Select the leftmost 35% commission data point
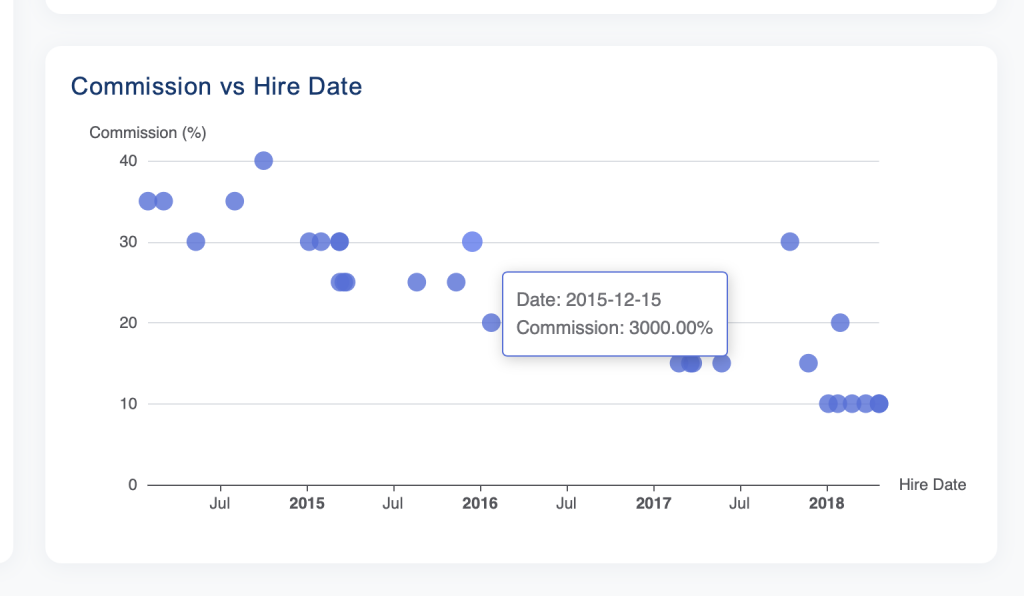Viewport: 1024px width, 596px height. (x=148, y=201)
